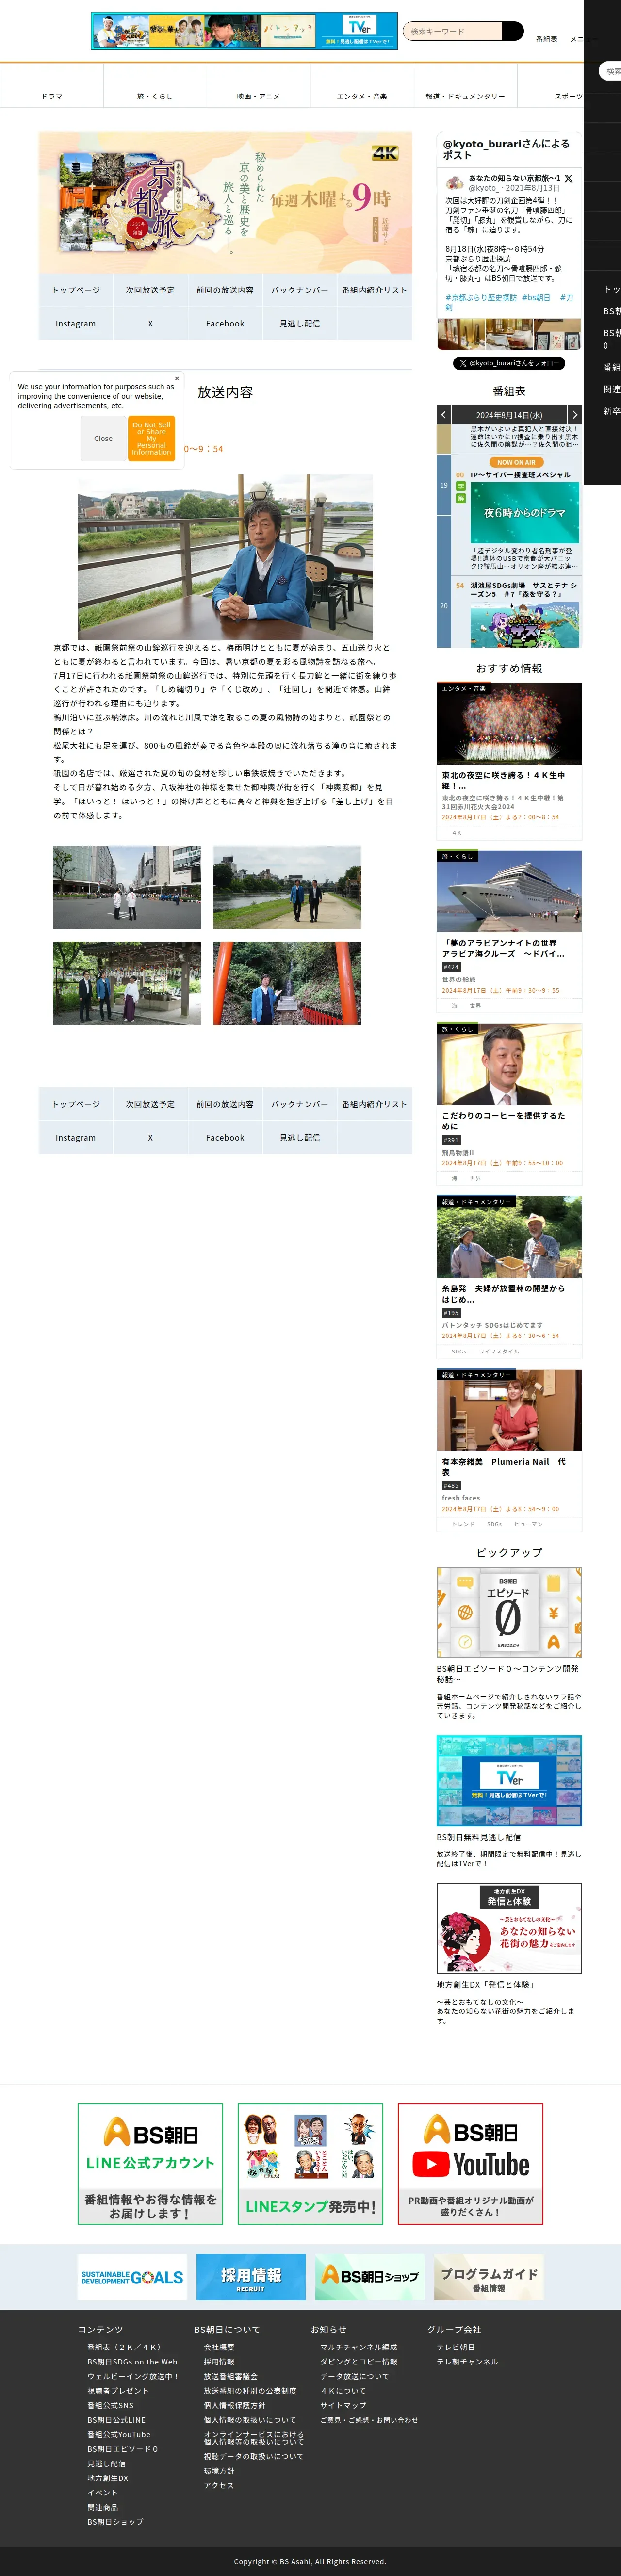This screenshot has height=2576, width=621.
Task: Open the BS朝日 LINE公式アカウント banner
Action: coord(150,2163)
